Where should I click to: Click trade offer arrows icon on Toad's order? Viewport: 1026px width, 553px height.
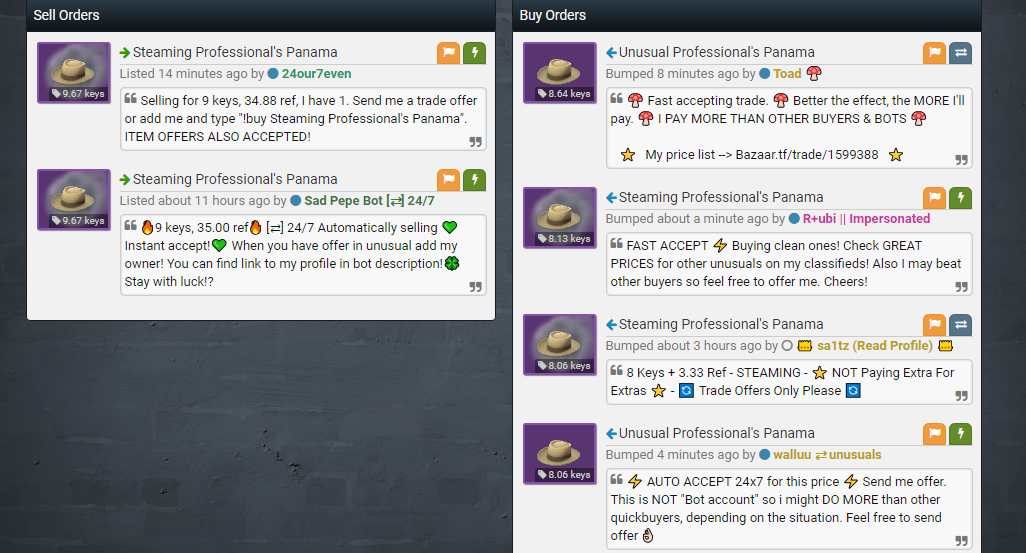(961, 52)
